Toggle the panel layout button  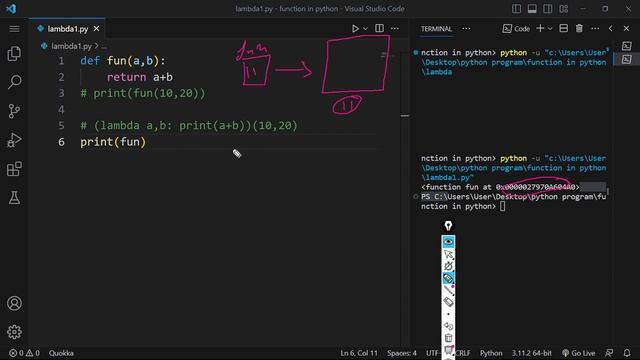[x=532, y=9]
